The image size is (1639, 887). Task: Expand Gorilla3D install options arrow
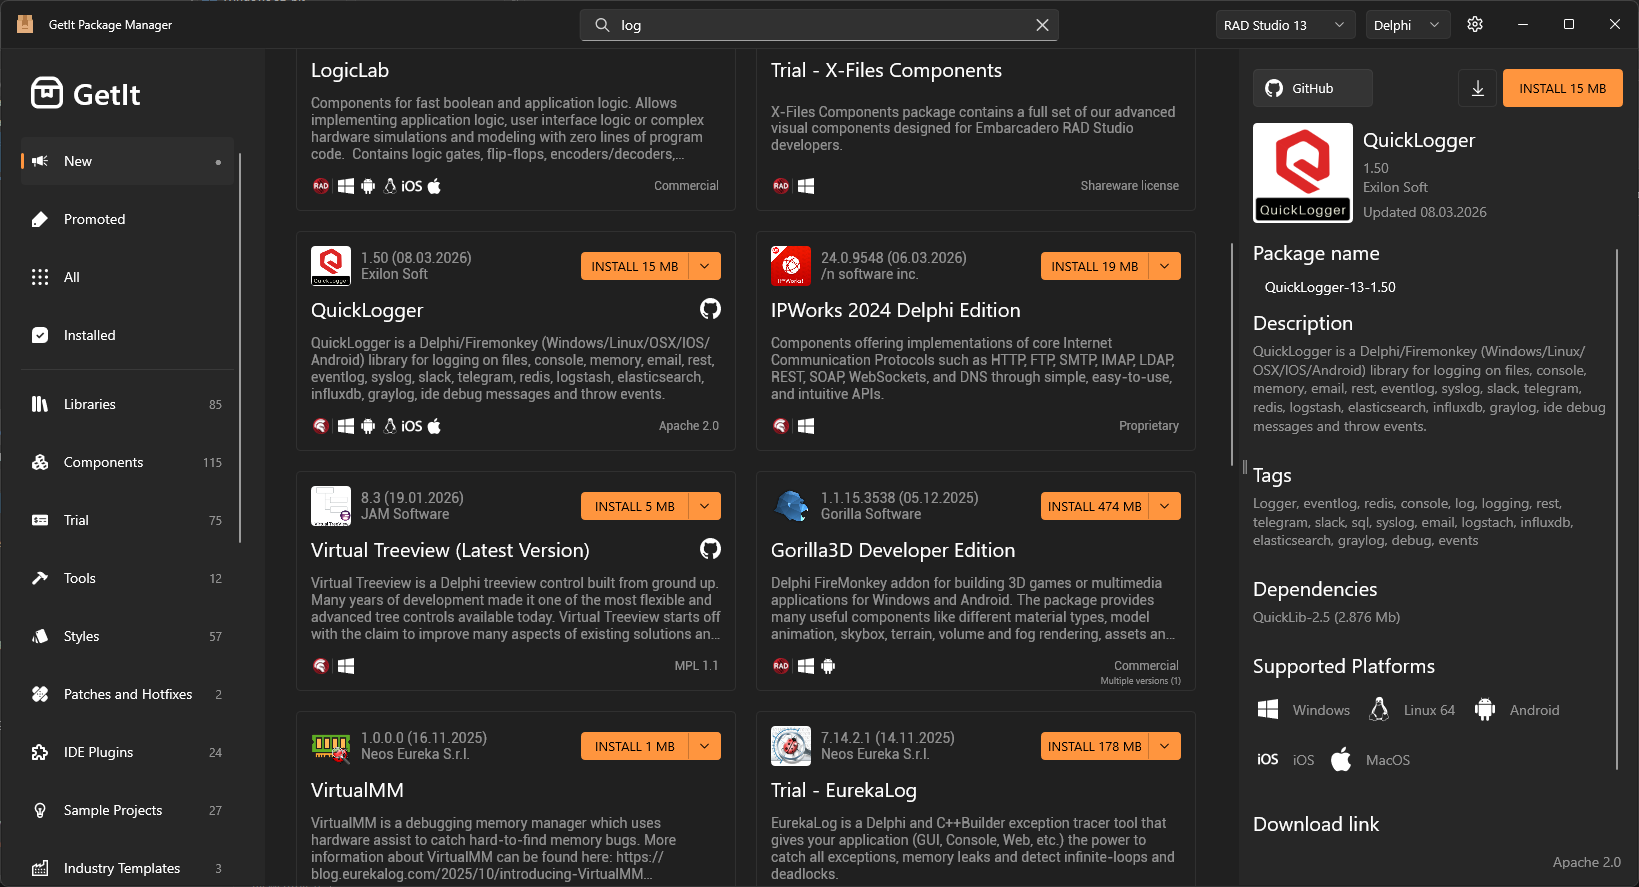(x=1165, y=506)
